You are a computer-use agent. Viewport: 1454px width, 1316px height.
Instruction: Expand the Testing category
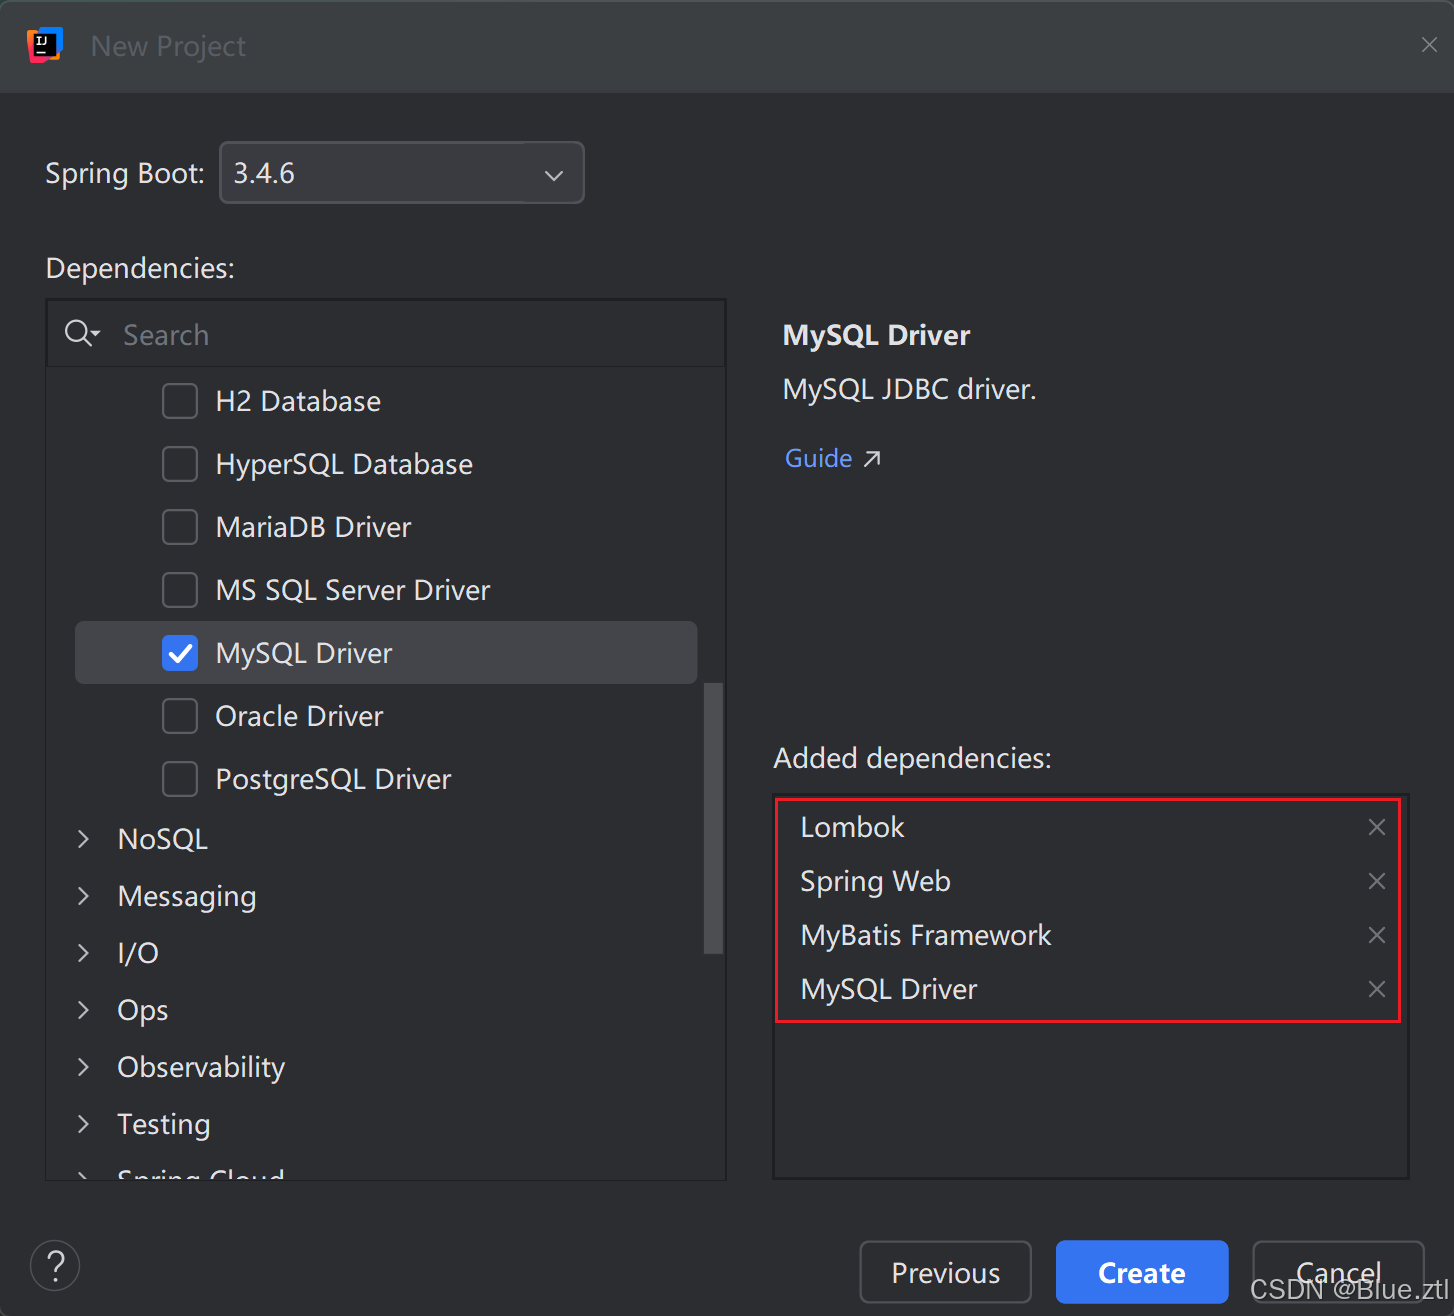[84, 1124]
